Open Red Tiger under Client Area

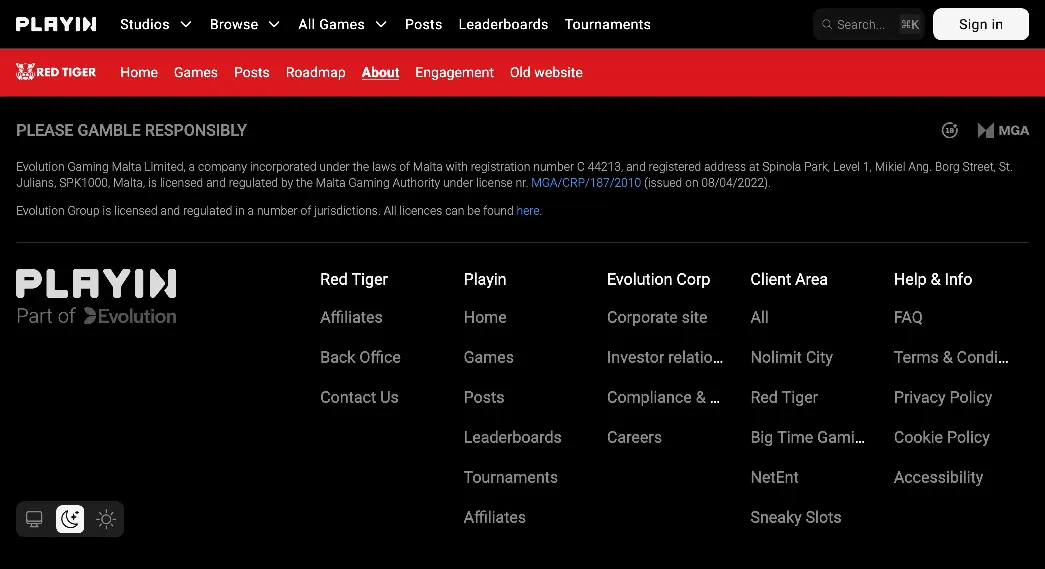tap(784, 397)
